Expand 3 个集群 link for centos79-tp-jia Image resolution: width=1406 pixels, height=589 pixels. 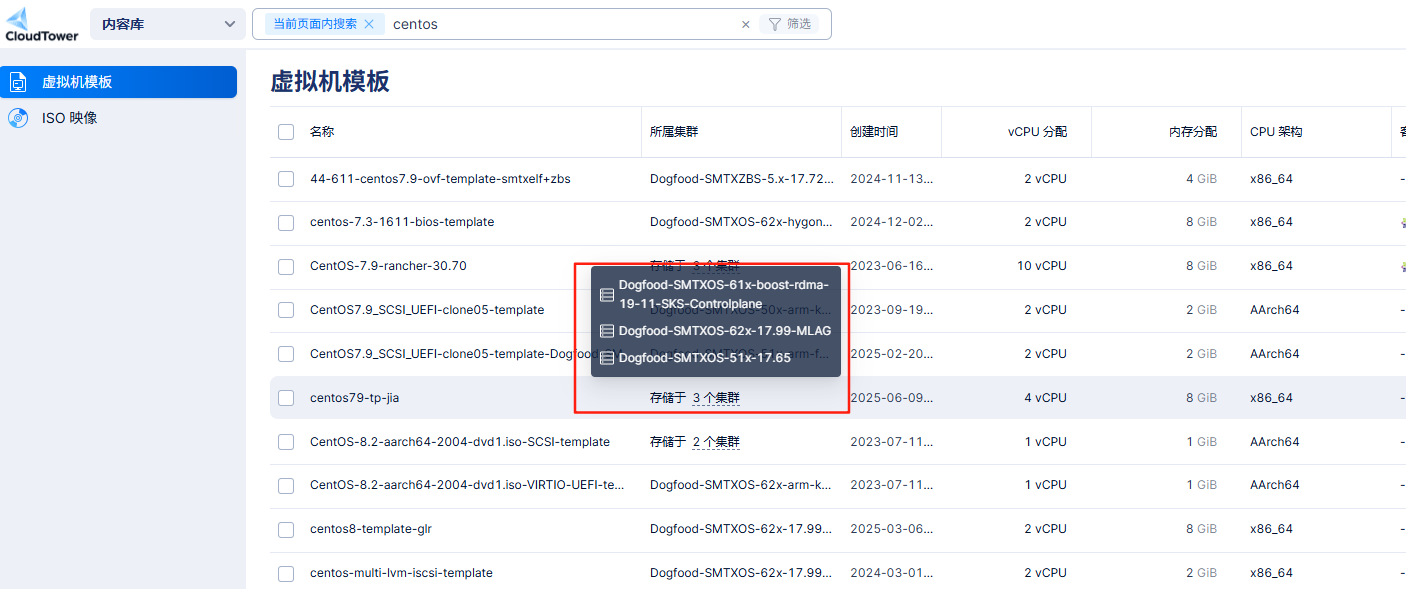[x=715, y=398]
